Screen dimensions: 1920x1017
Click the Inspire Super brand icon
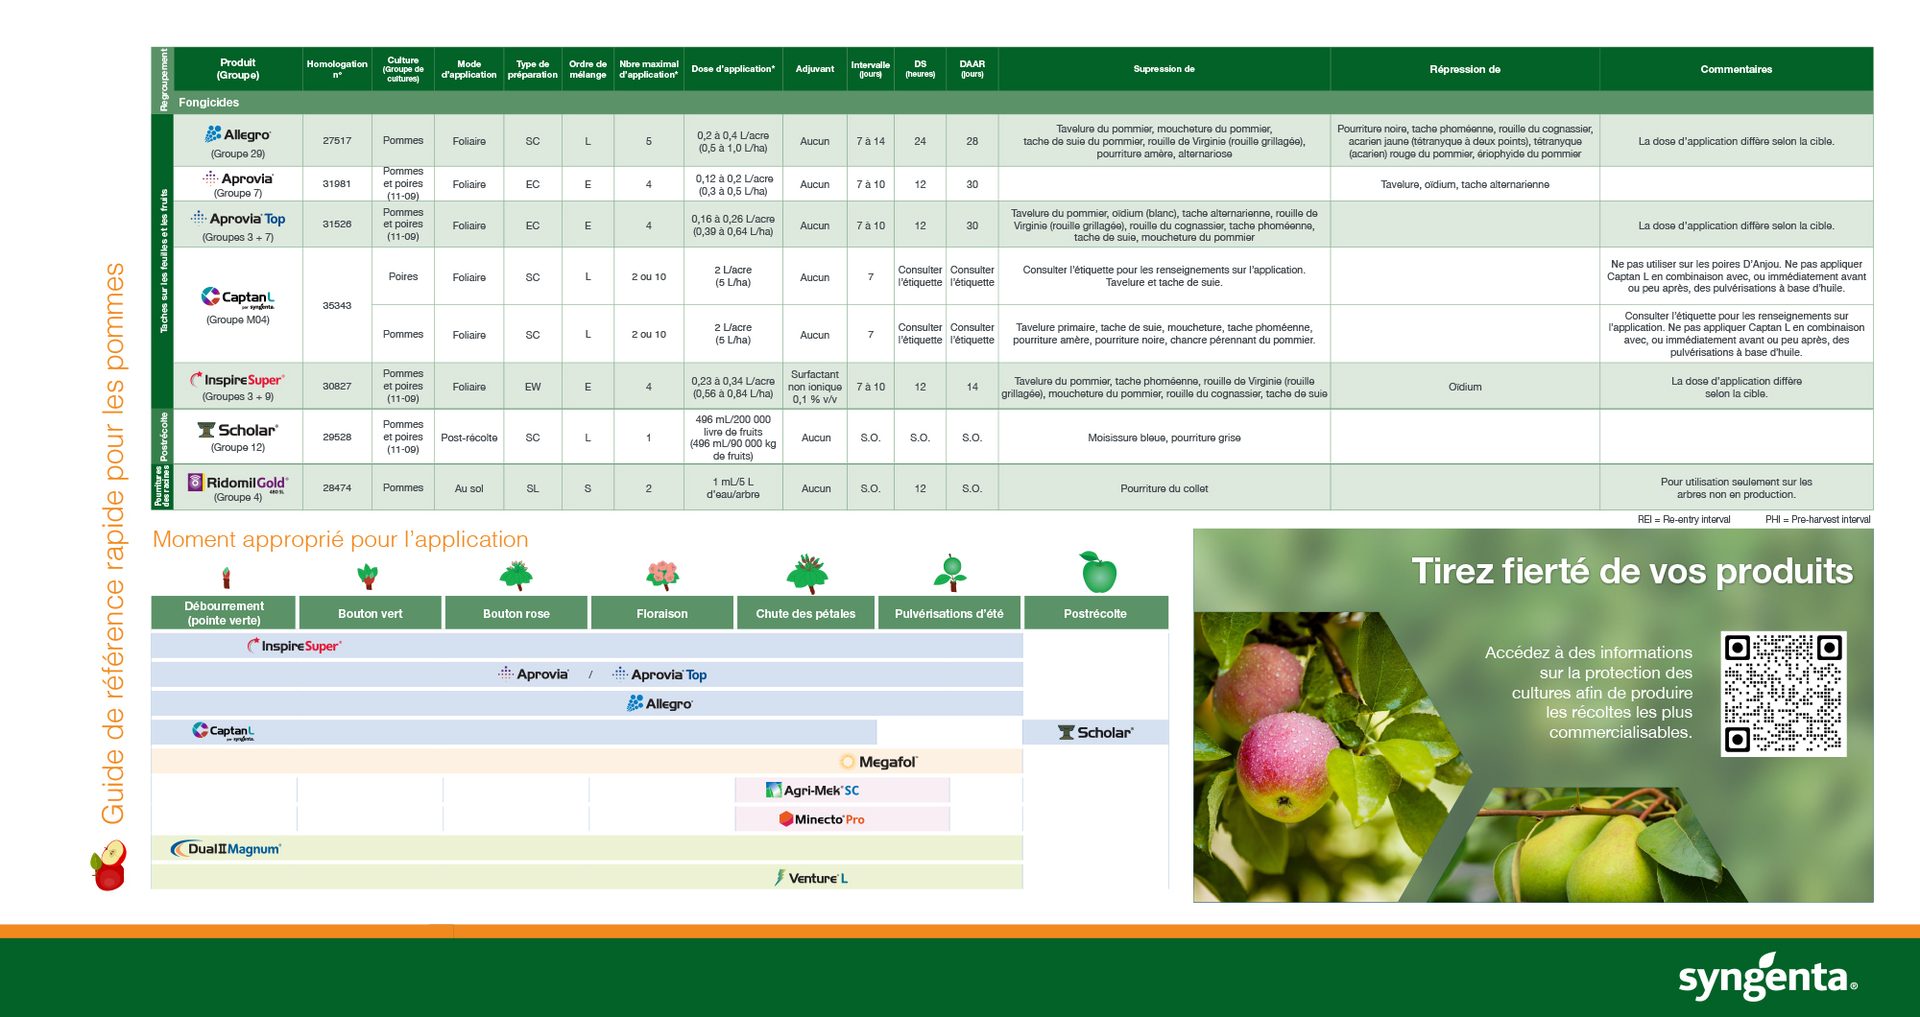[x=239, y=380]
